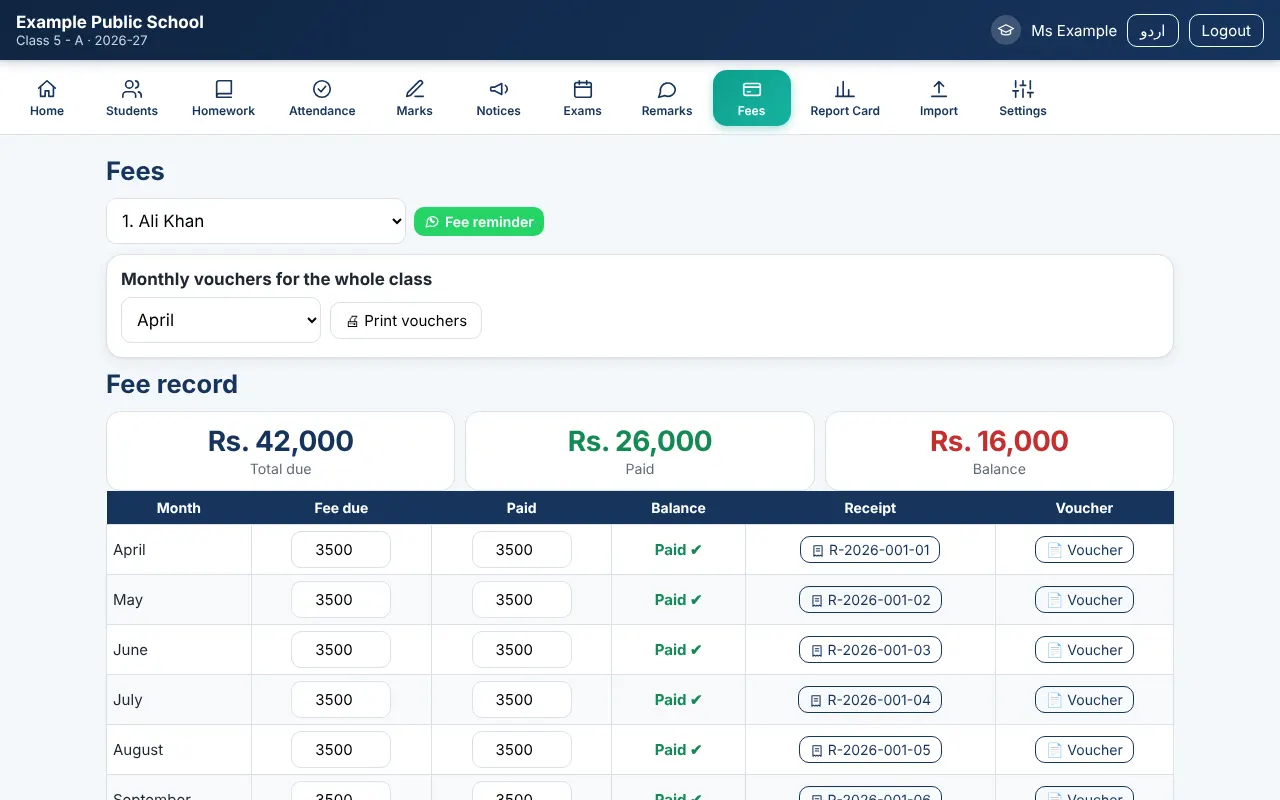Send WhatsApp Fee reminder

pyautogui.click(x=479, y=222)
